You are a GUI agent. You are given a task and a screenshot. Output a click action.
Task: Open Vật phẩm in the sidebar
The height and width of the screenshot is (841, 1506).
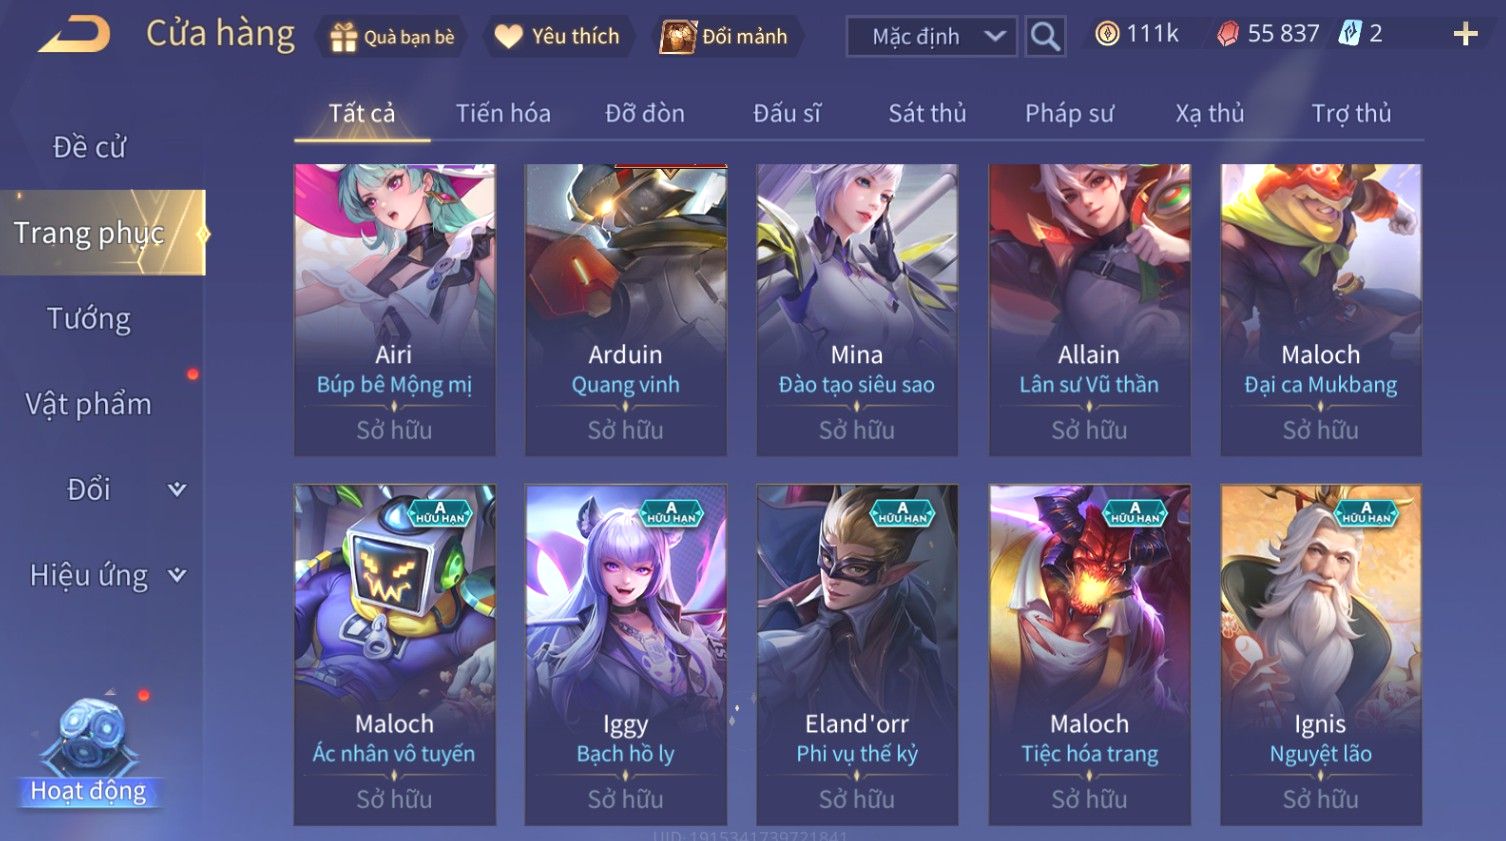tap(88, 404)
